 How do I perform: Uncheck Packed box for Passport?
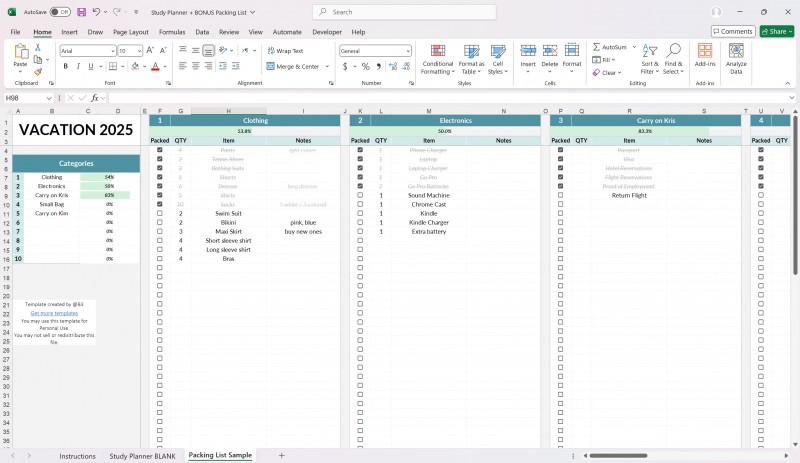pyautogui.click(x=561, y=150)
